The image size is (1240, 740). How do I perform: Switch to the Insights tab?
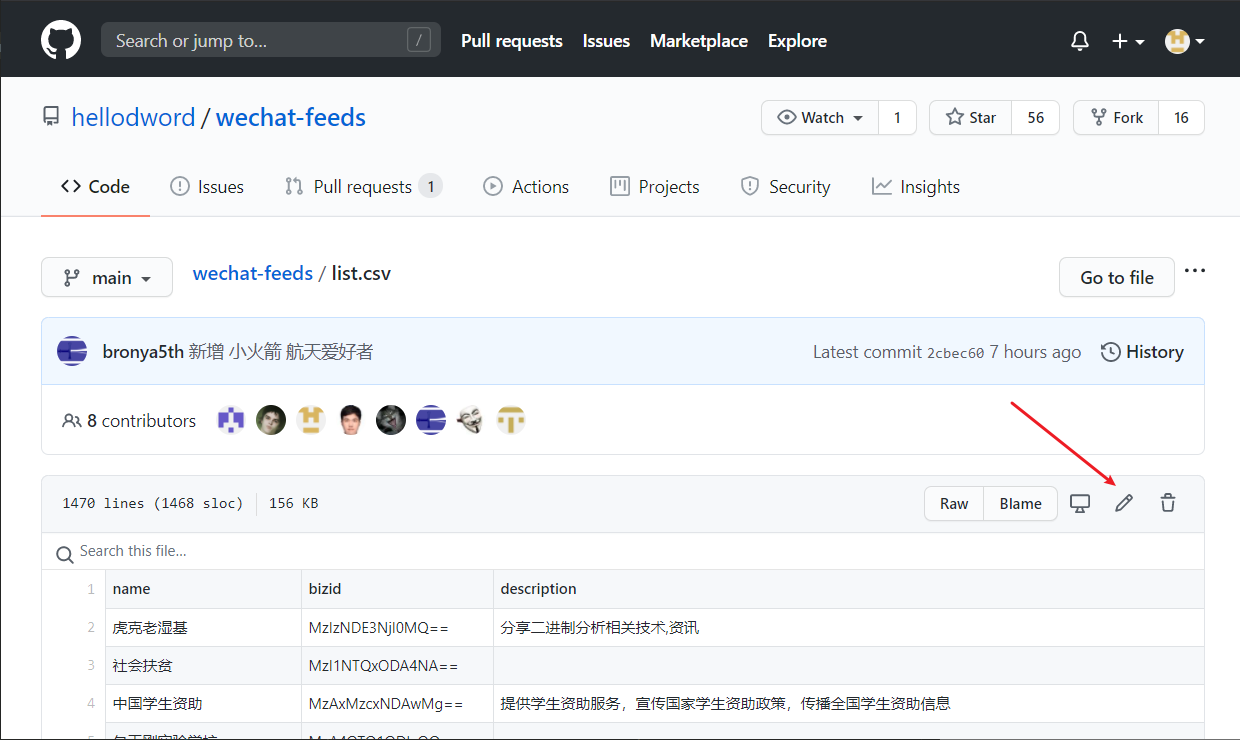click(x=916, y=187)
